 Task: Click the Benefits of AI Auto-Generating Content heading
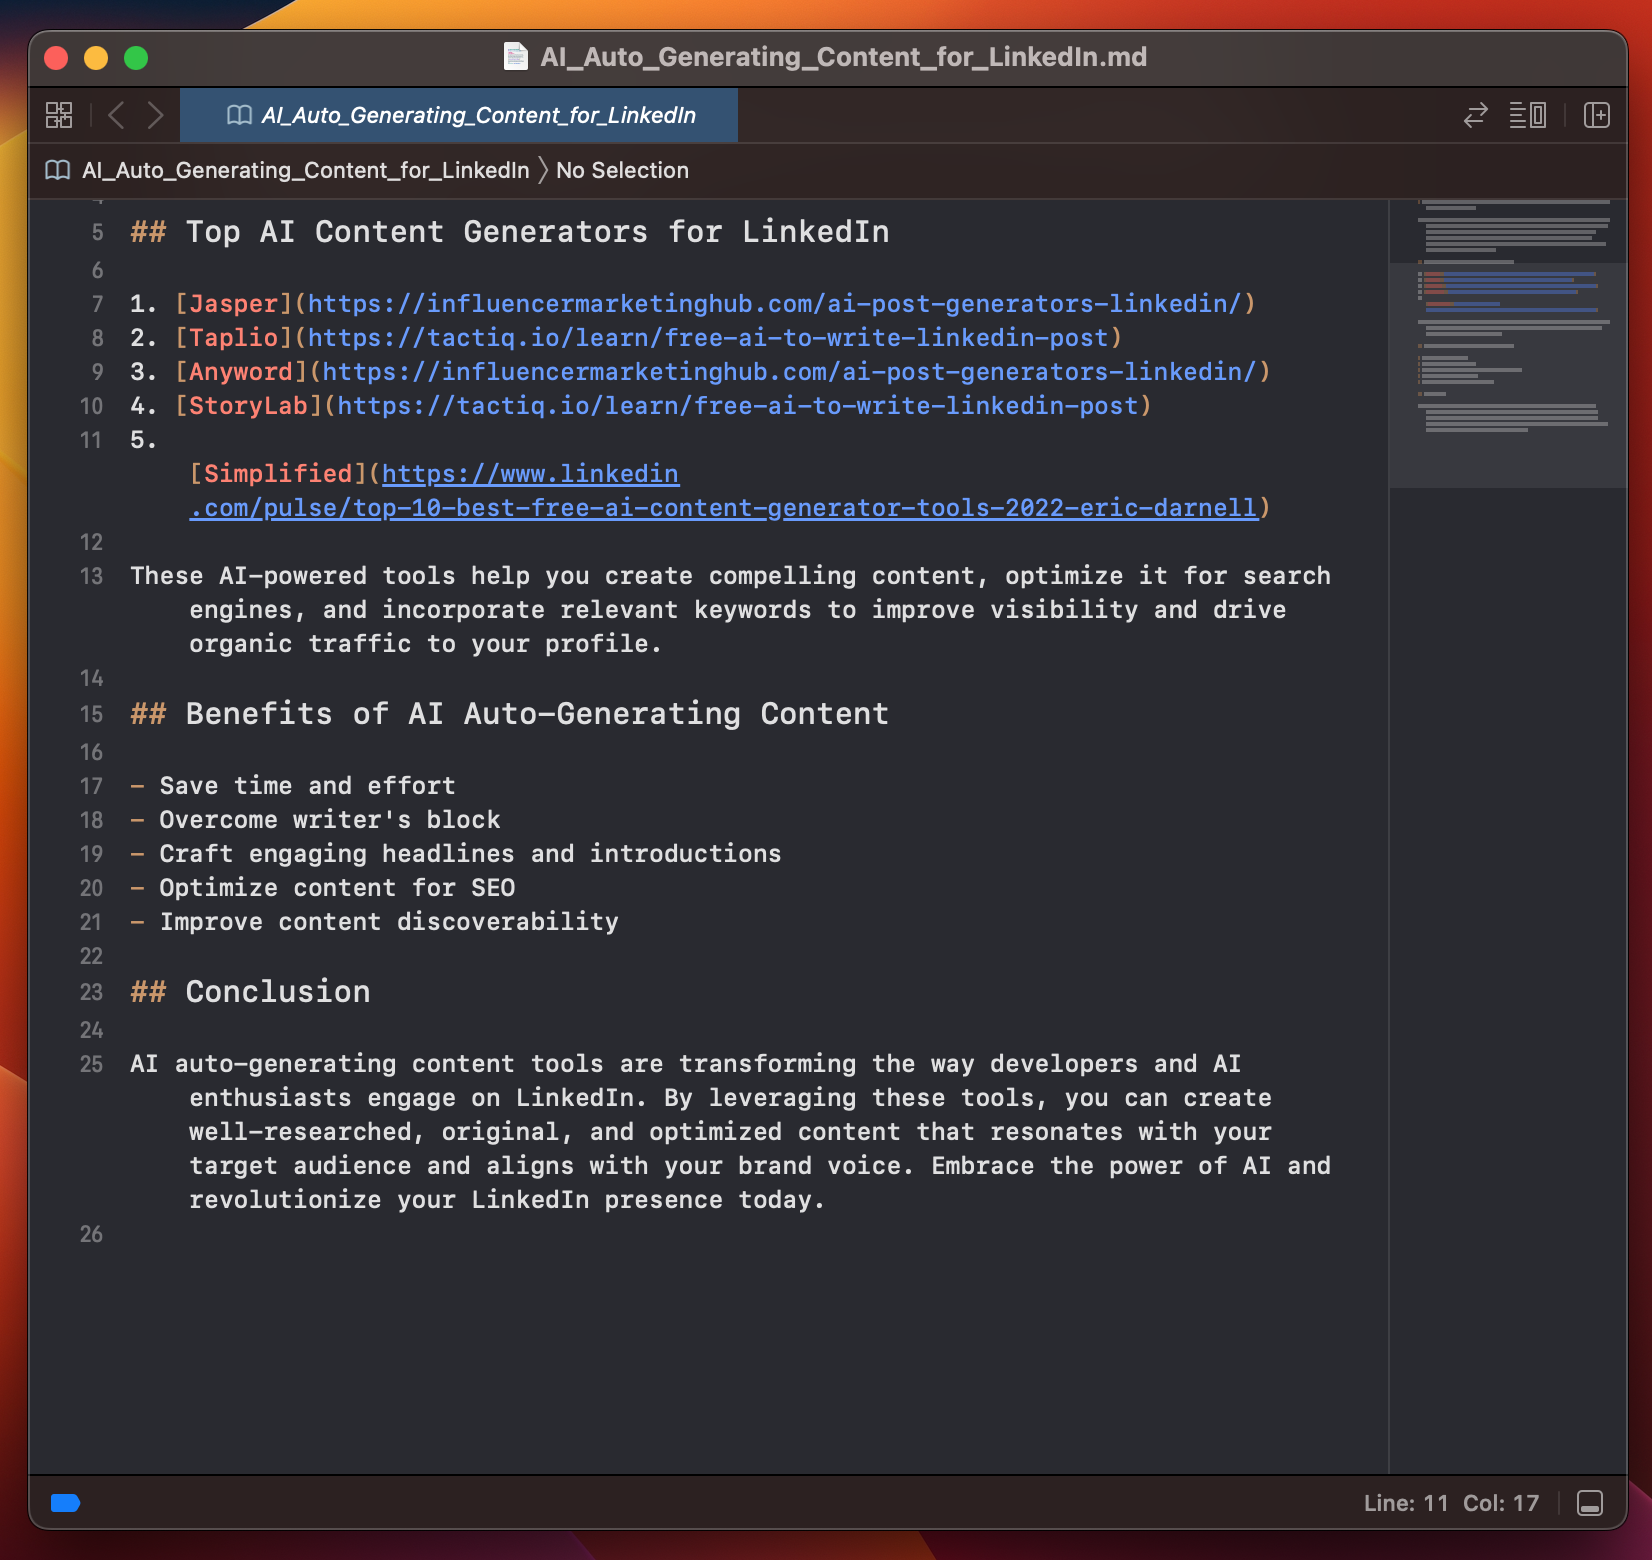click(x=510, y=714)
